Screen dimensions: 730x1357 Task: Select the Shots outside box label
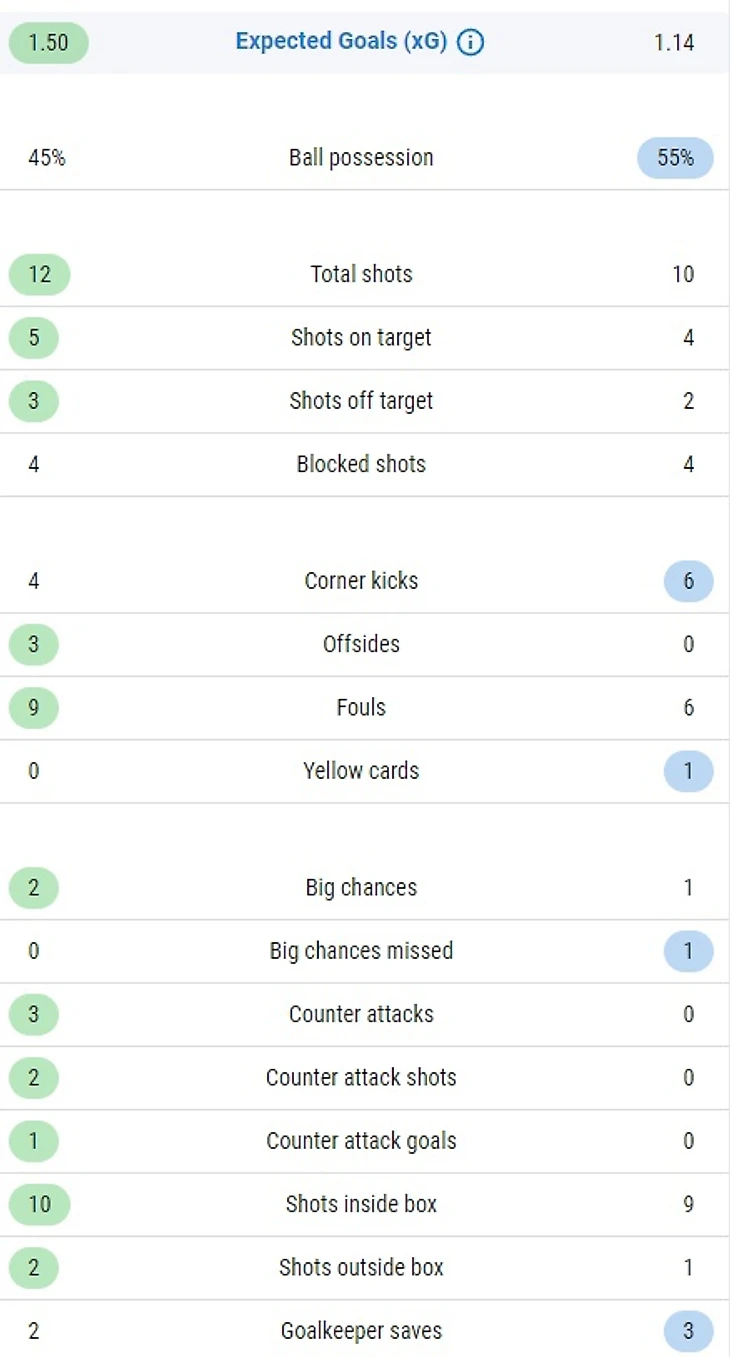pos(361,1267)
